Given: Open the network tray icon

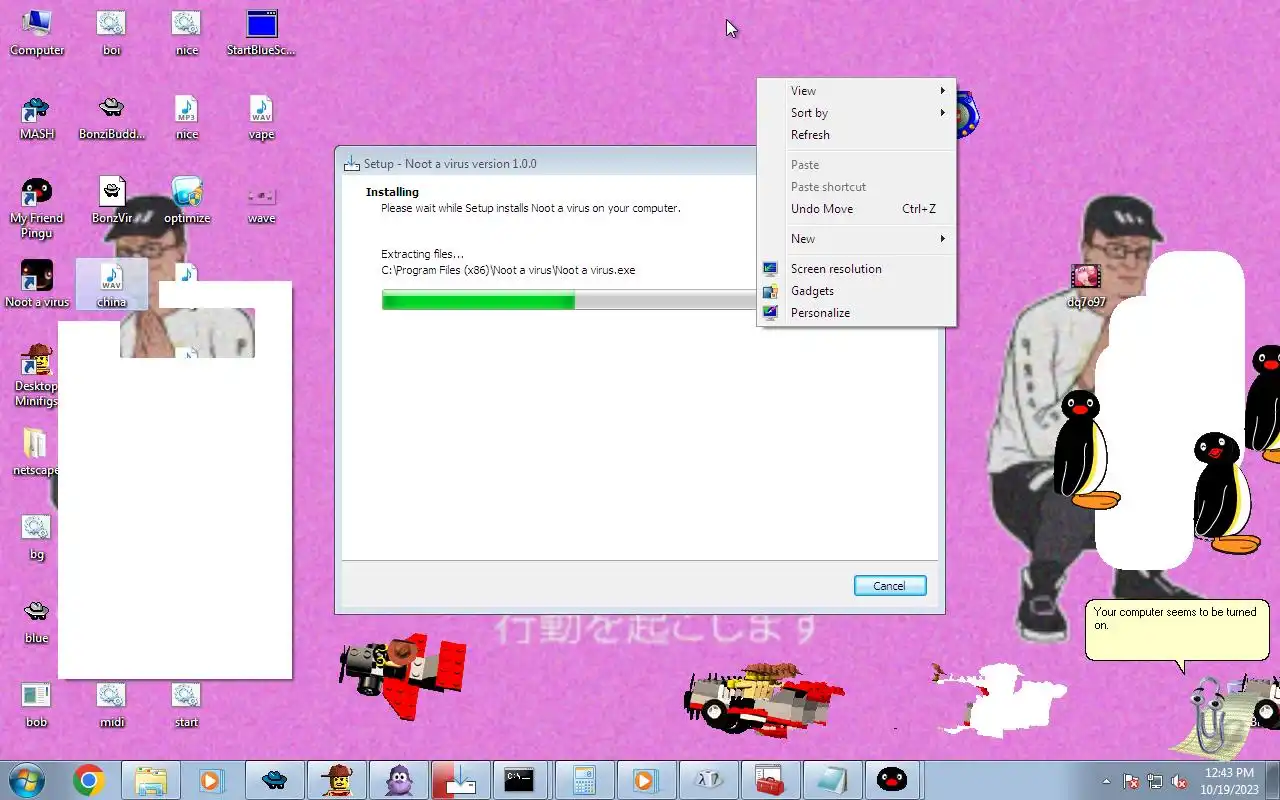Looking at the screenshot, I should pos(1155,781).
